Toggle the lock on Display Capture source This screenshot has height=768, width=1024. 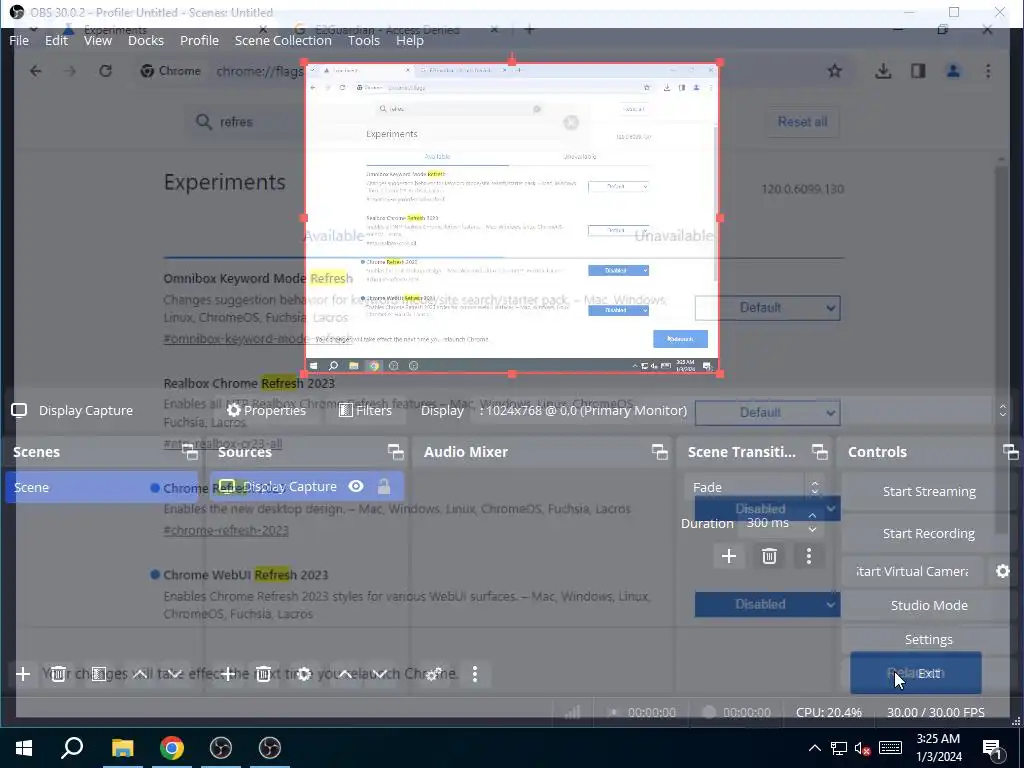click(x=384, y=487)
